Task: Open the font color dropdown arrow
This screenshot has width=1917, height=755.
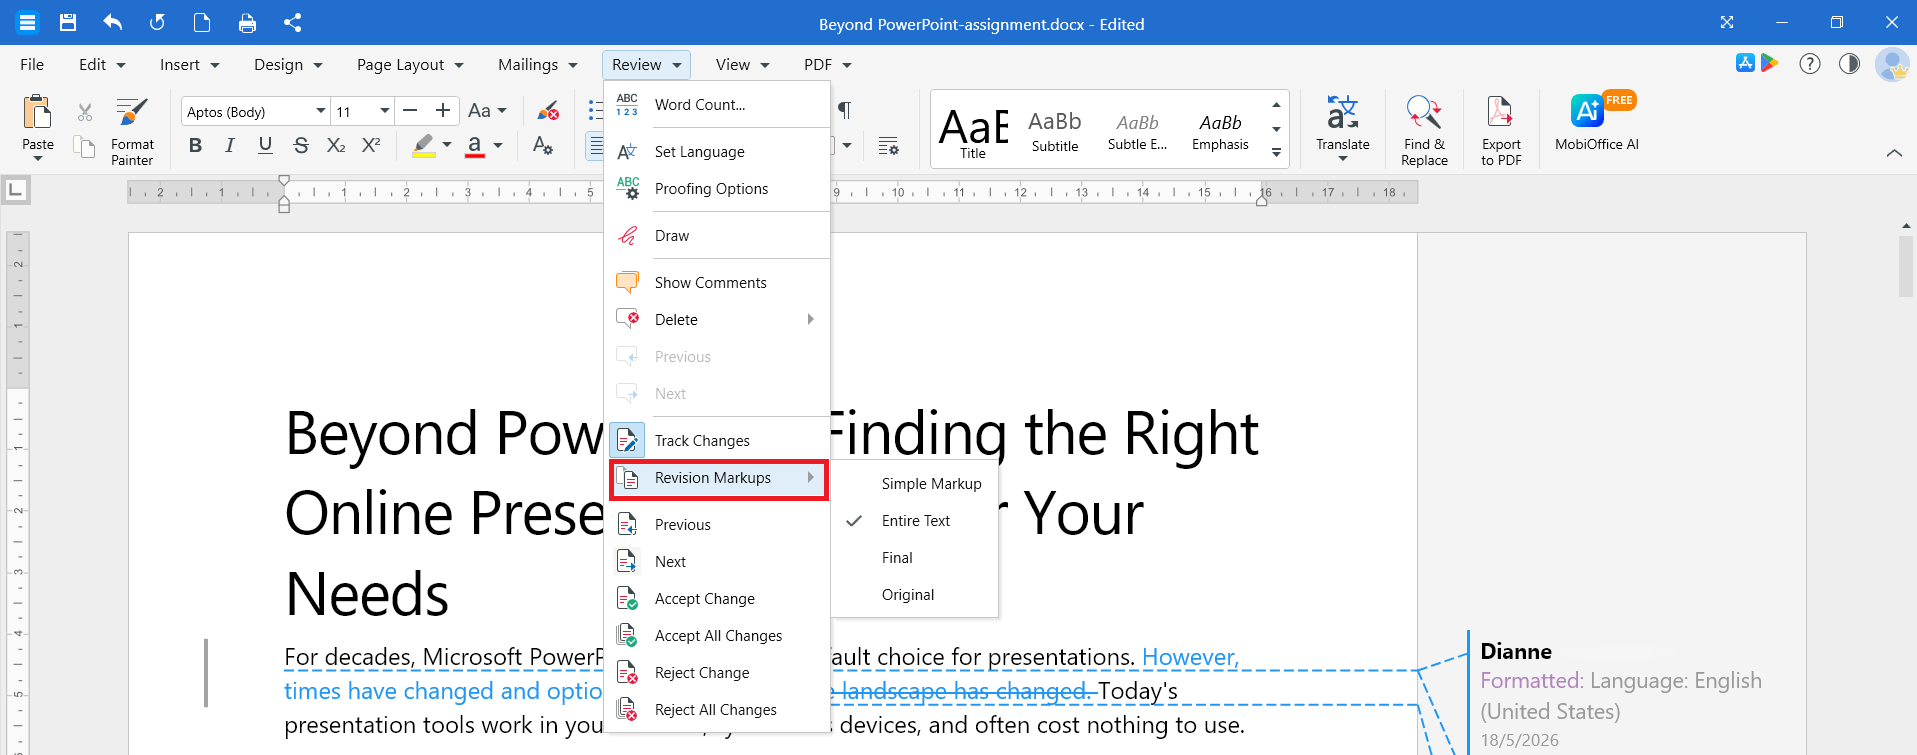Action: [498, 145]
